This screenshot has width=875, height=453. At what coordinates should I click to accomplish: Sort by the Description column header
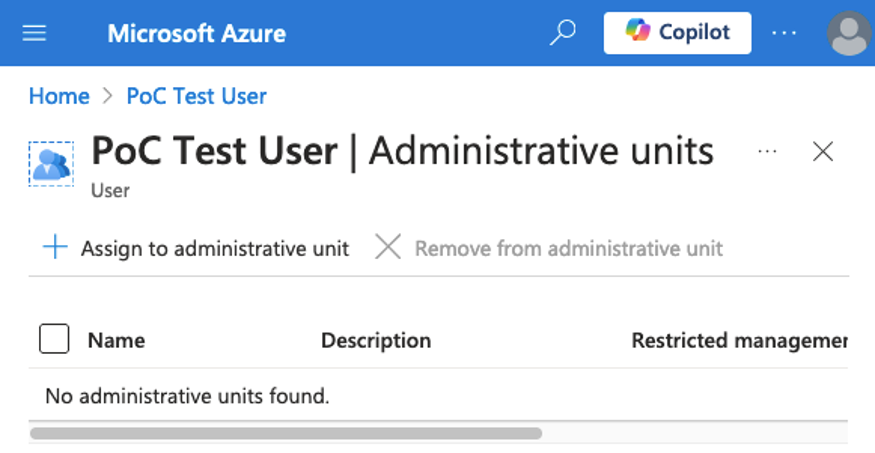click(x=376, y=340)
